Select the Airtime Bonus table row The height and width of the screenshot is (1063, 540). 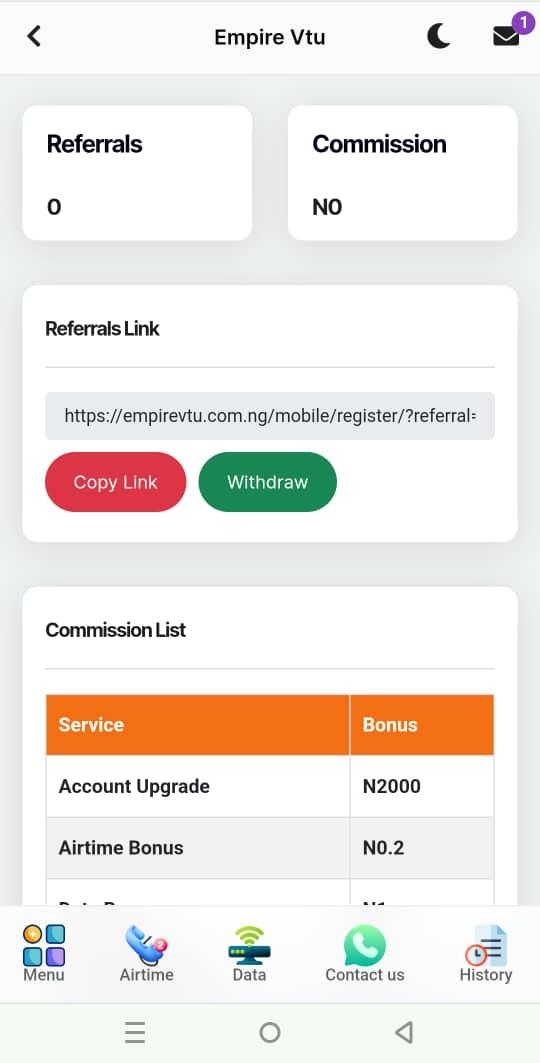pyautogui.click(x=270, y=847)
